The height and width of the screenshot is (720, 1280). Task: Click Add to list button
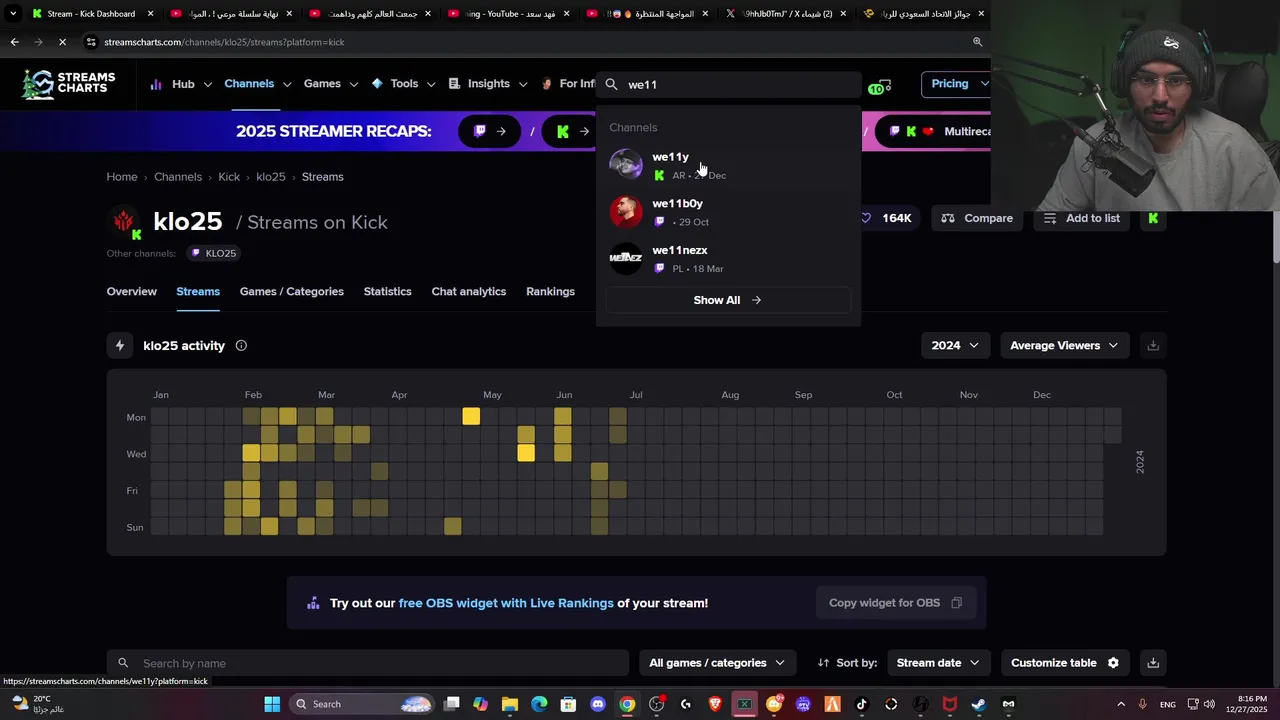(x=1082, y=218)
